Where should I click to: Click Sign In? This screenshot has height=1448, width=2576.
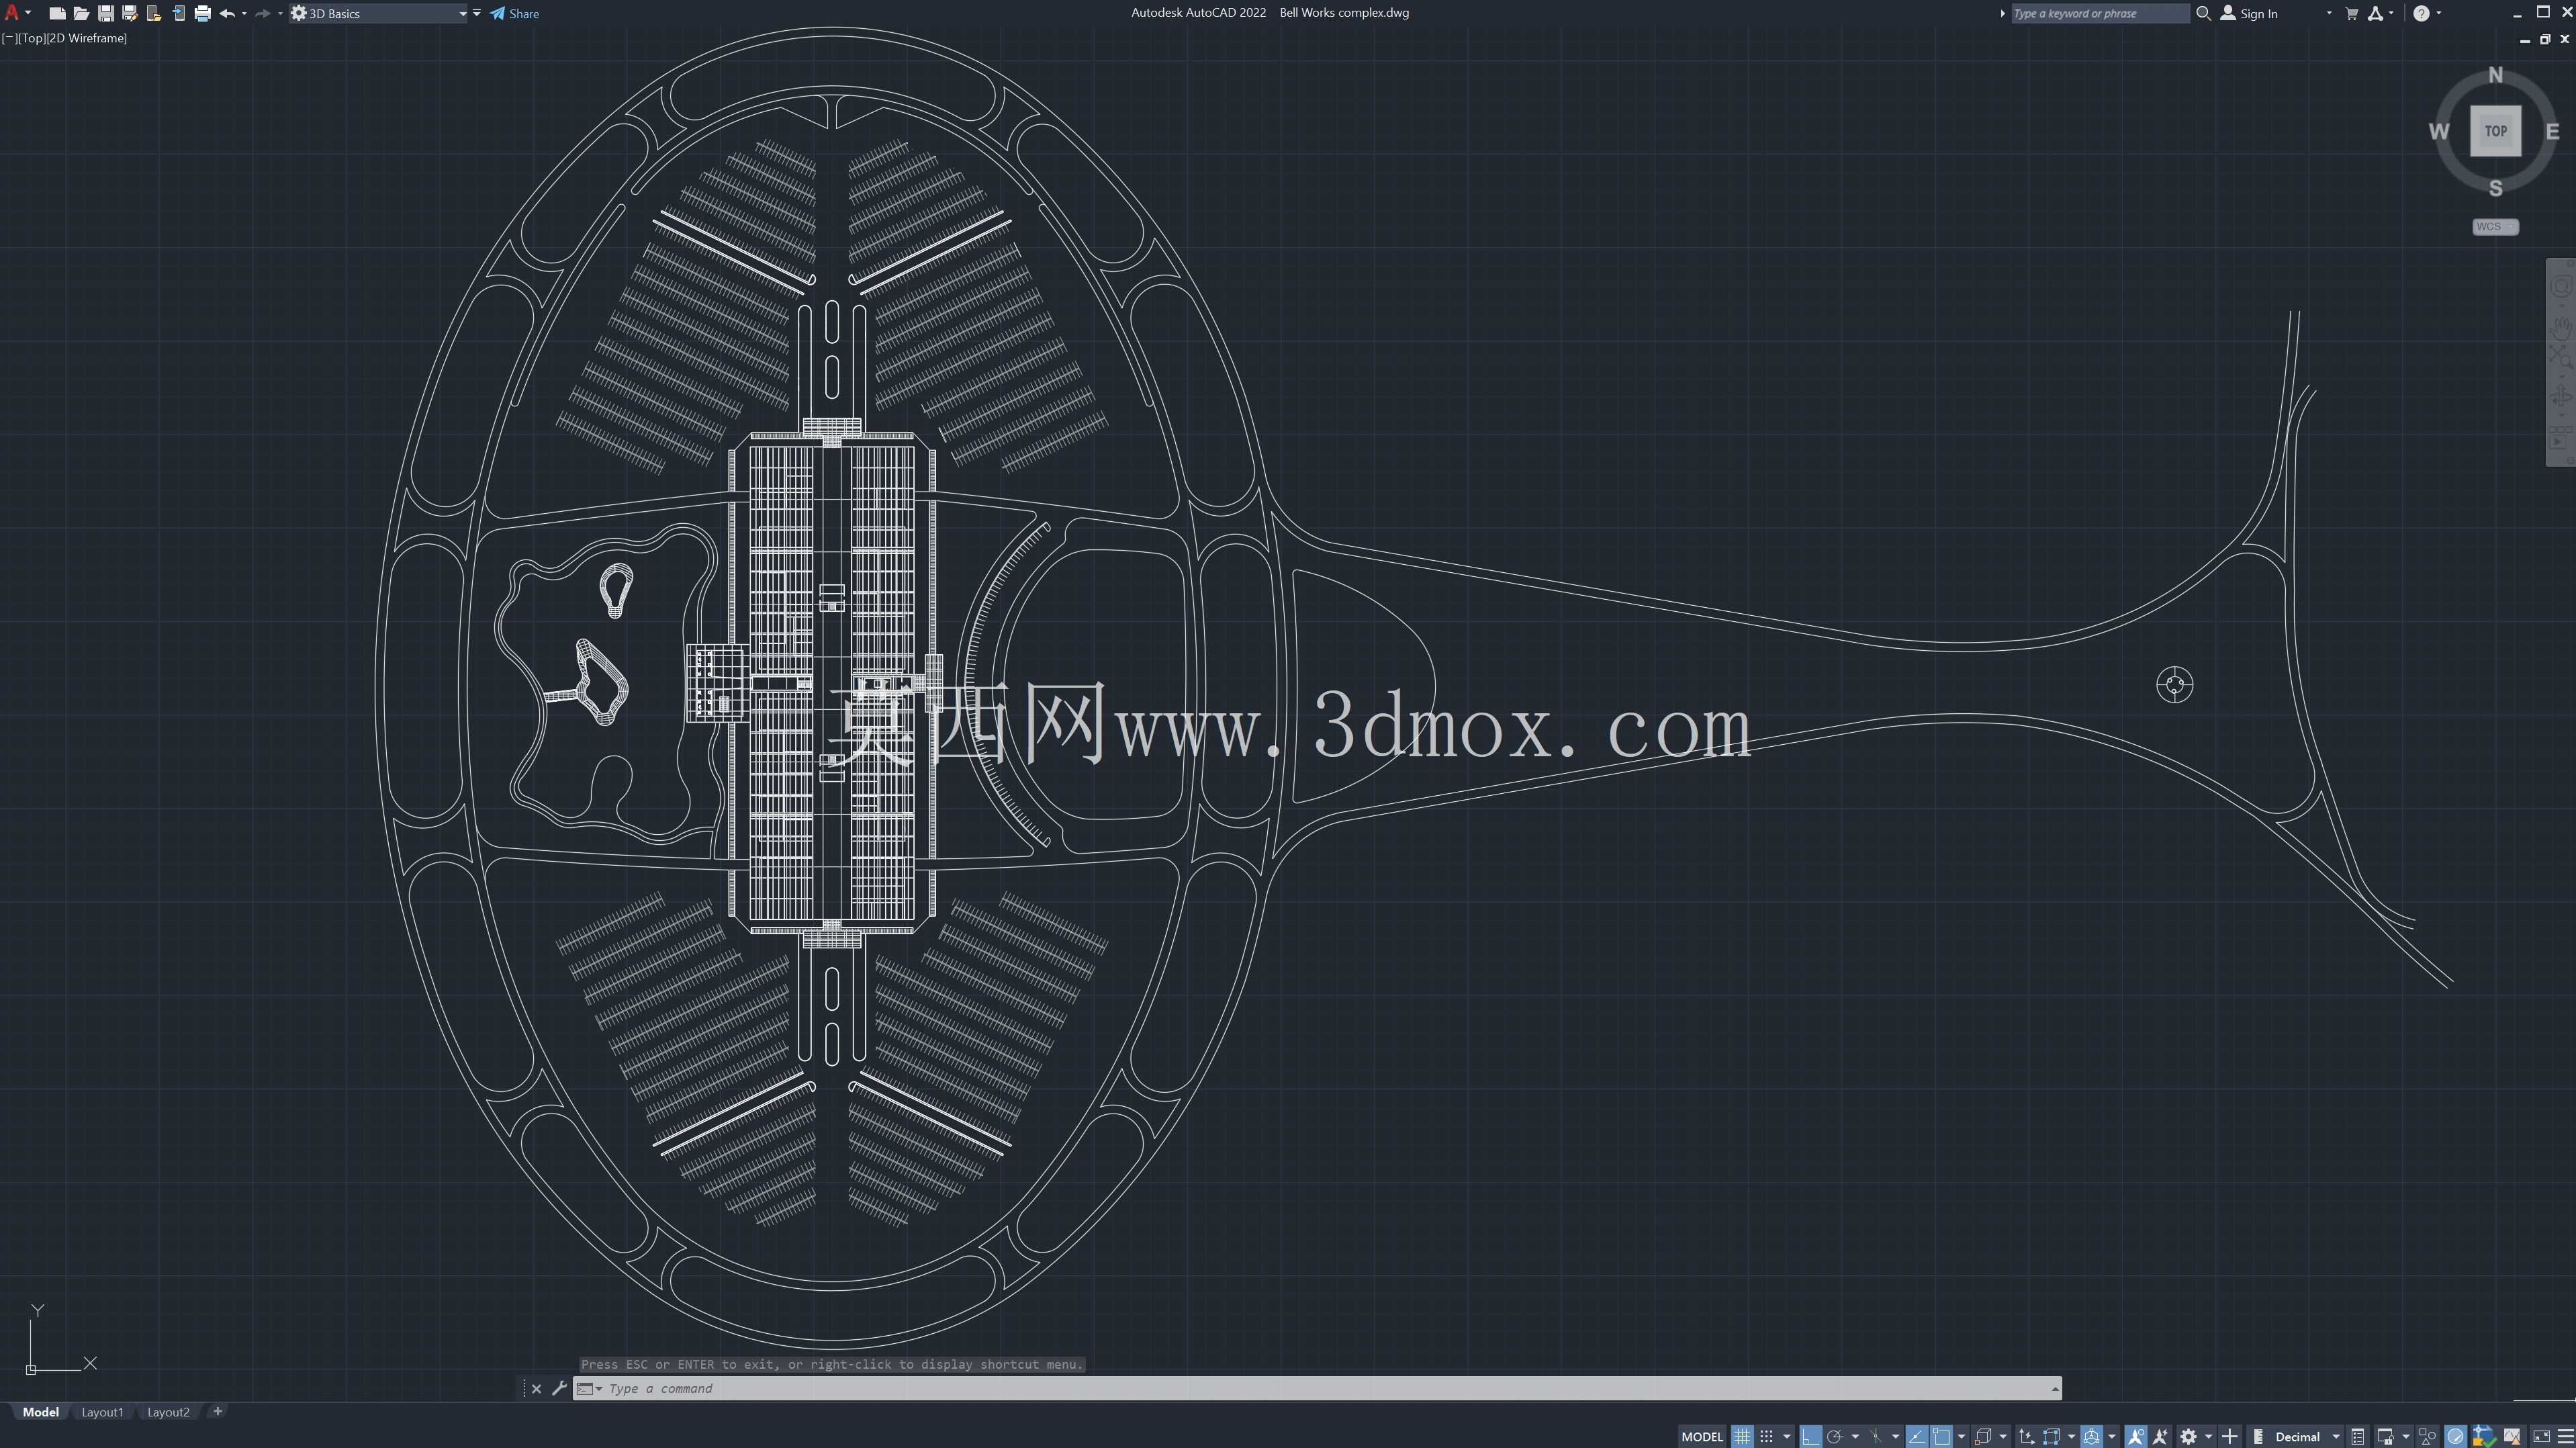pos(2249,14)
